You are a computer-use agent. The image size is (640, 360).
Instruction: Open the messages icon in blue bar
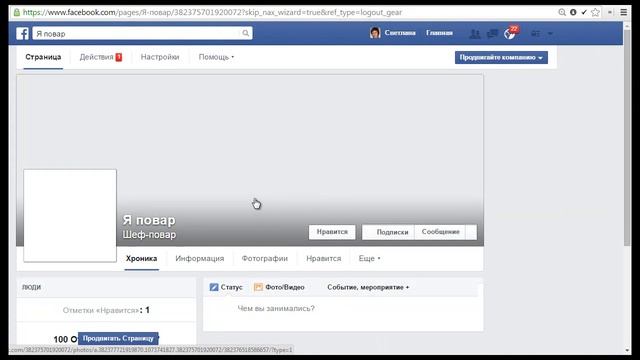tap(492, 33)
